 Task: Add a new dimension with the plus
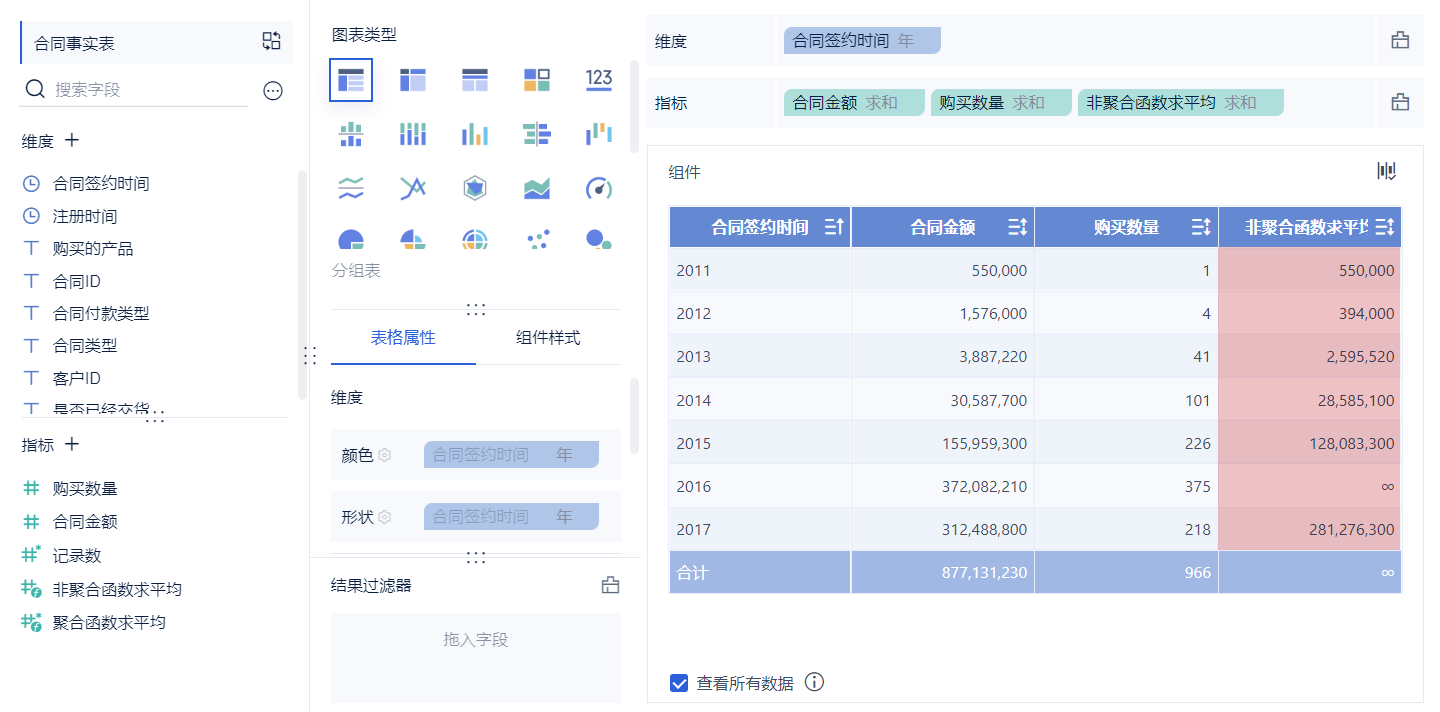click(72, 141)
